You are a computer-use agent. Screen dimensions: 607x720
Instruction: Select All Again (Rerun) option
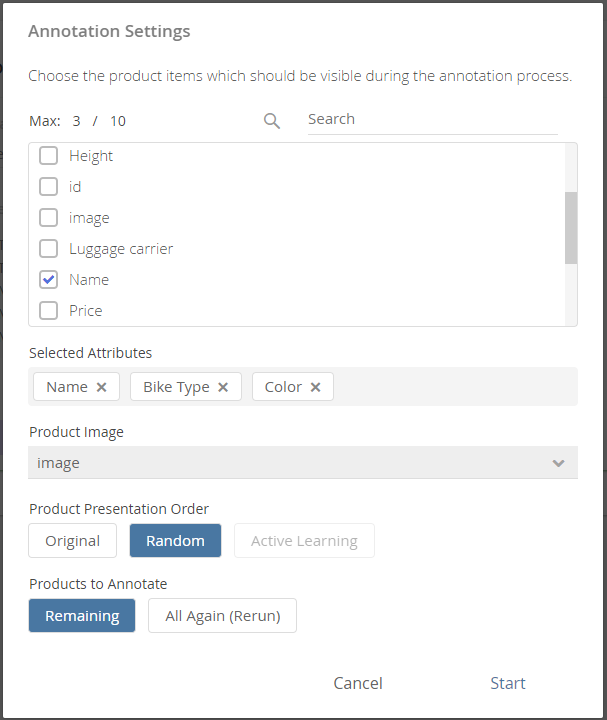(x=222, y=616)
